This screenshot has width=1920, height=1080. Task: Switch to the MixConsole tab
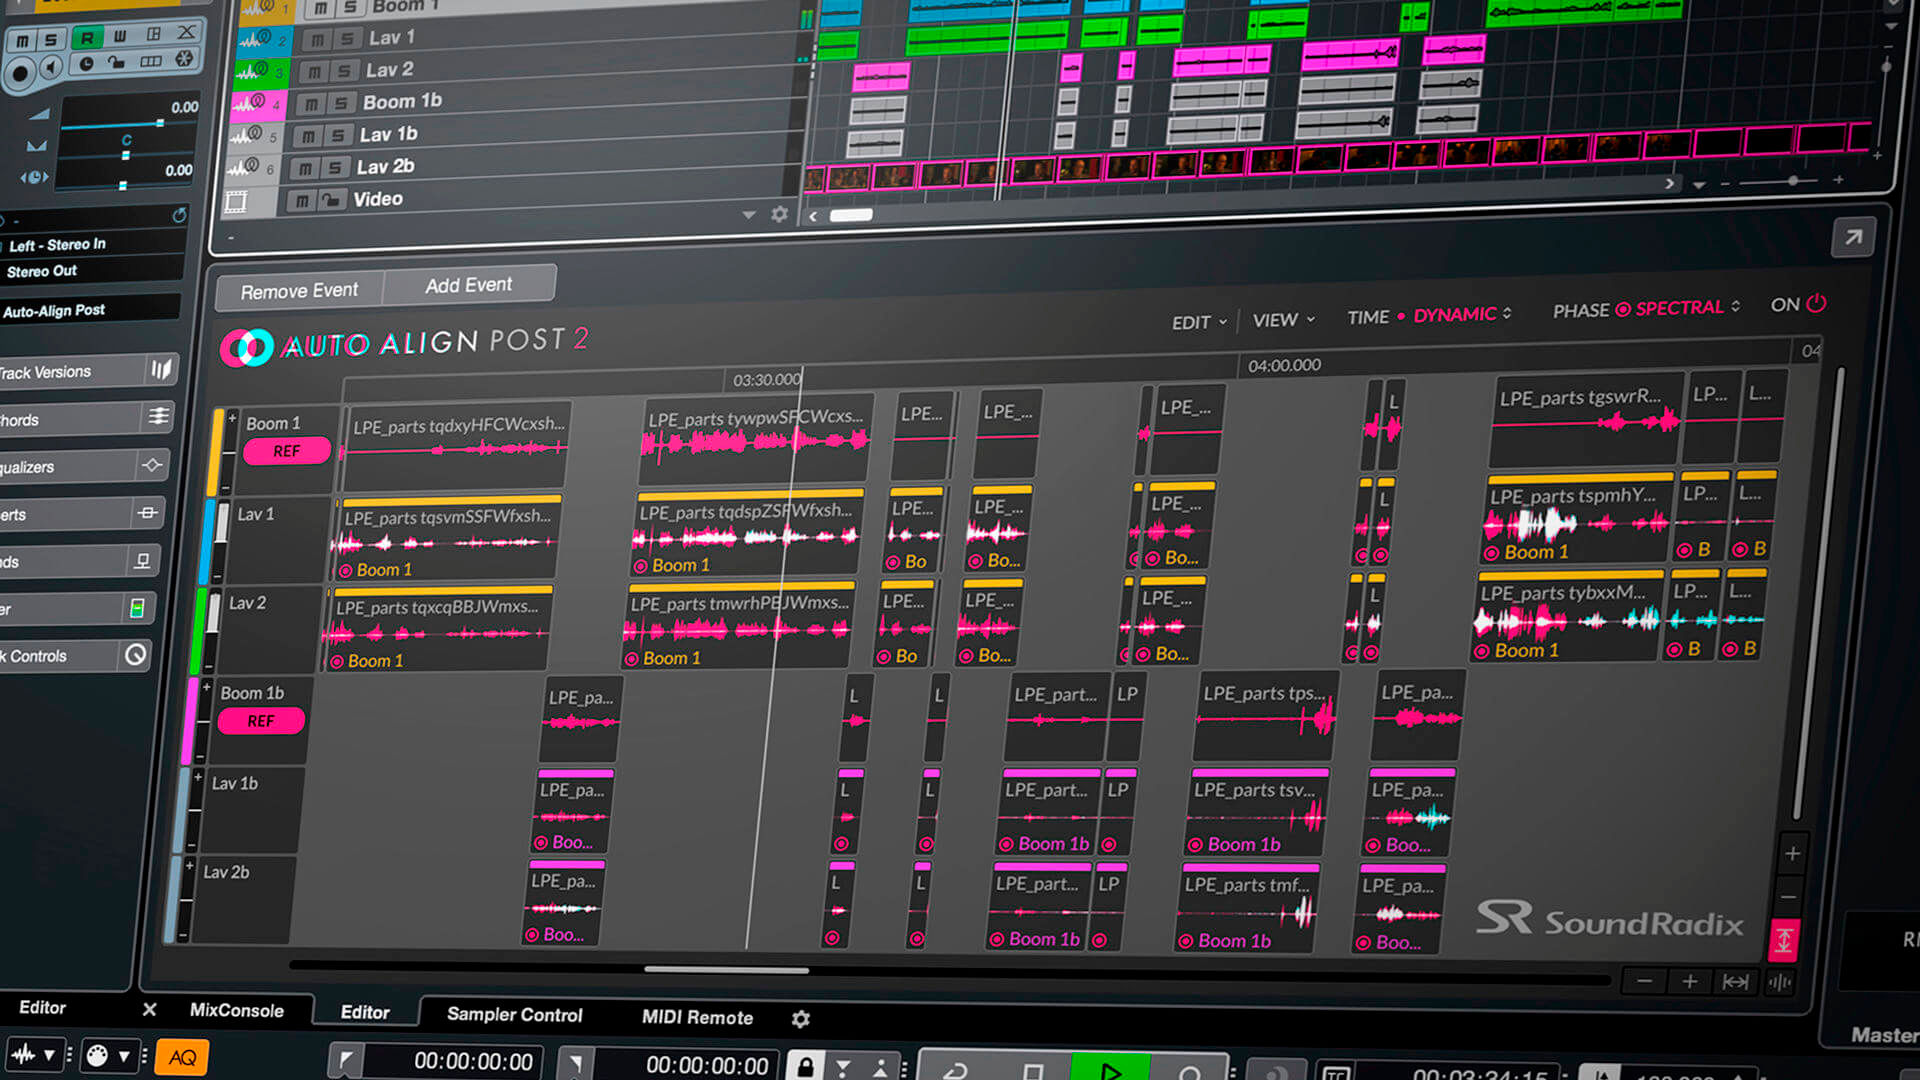(238, 1011)
